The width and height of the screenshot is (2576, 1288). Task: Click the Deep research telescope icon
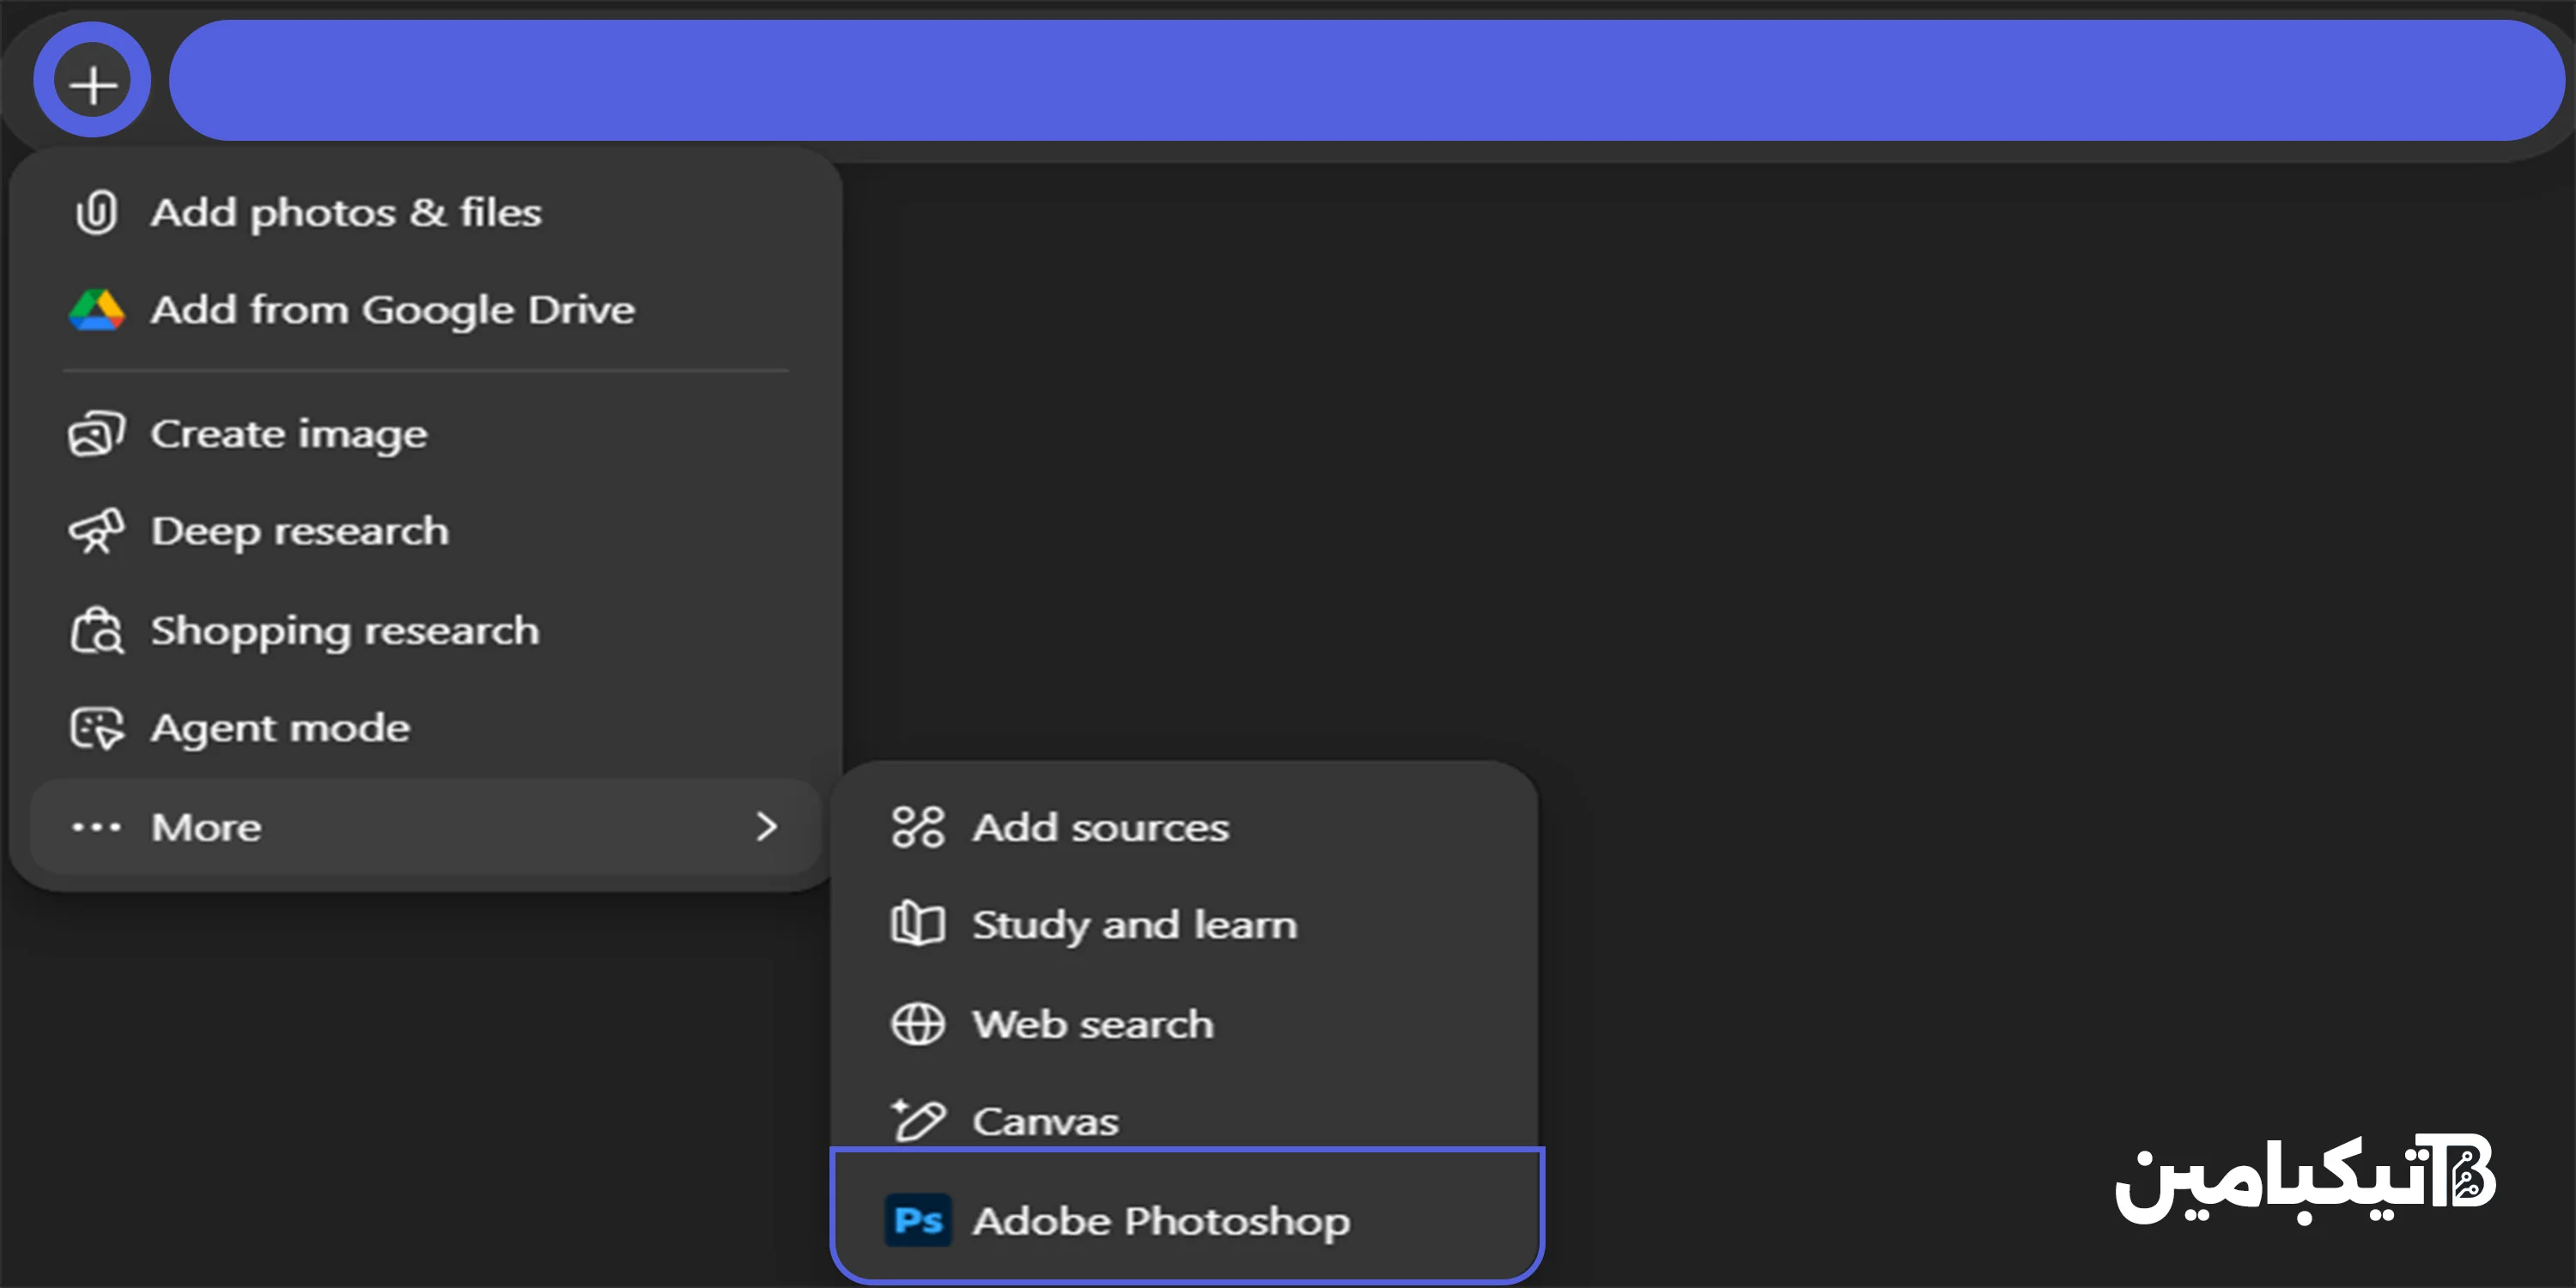pos(96,531)
